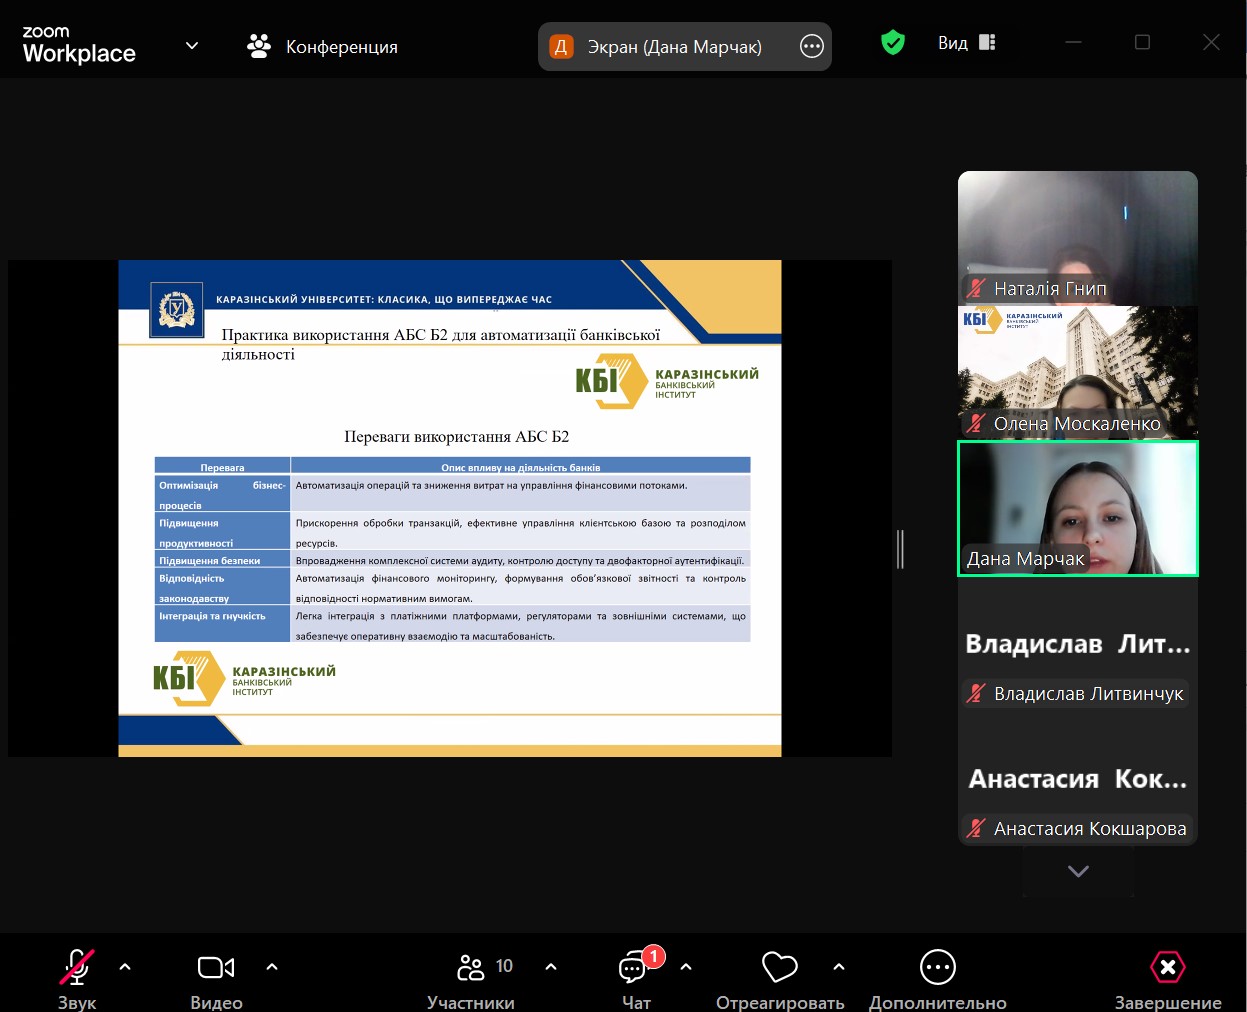Click the КБІ logo at slide top right
Image resolution: width=1247 pixels, height=1012 pixels.
667,381
